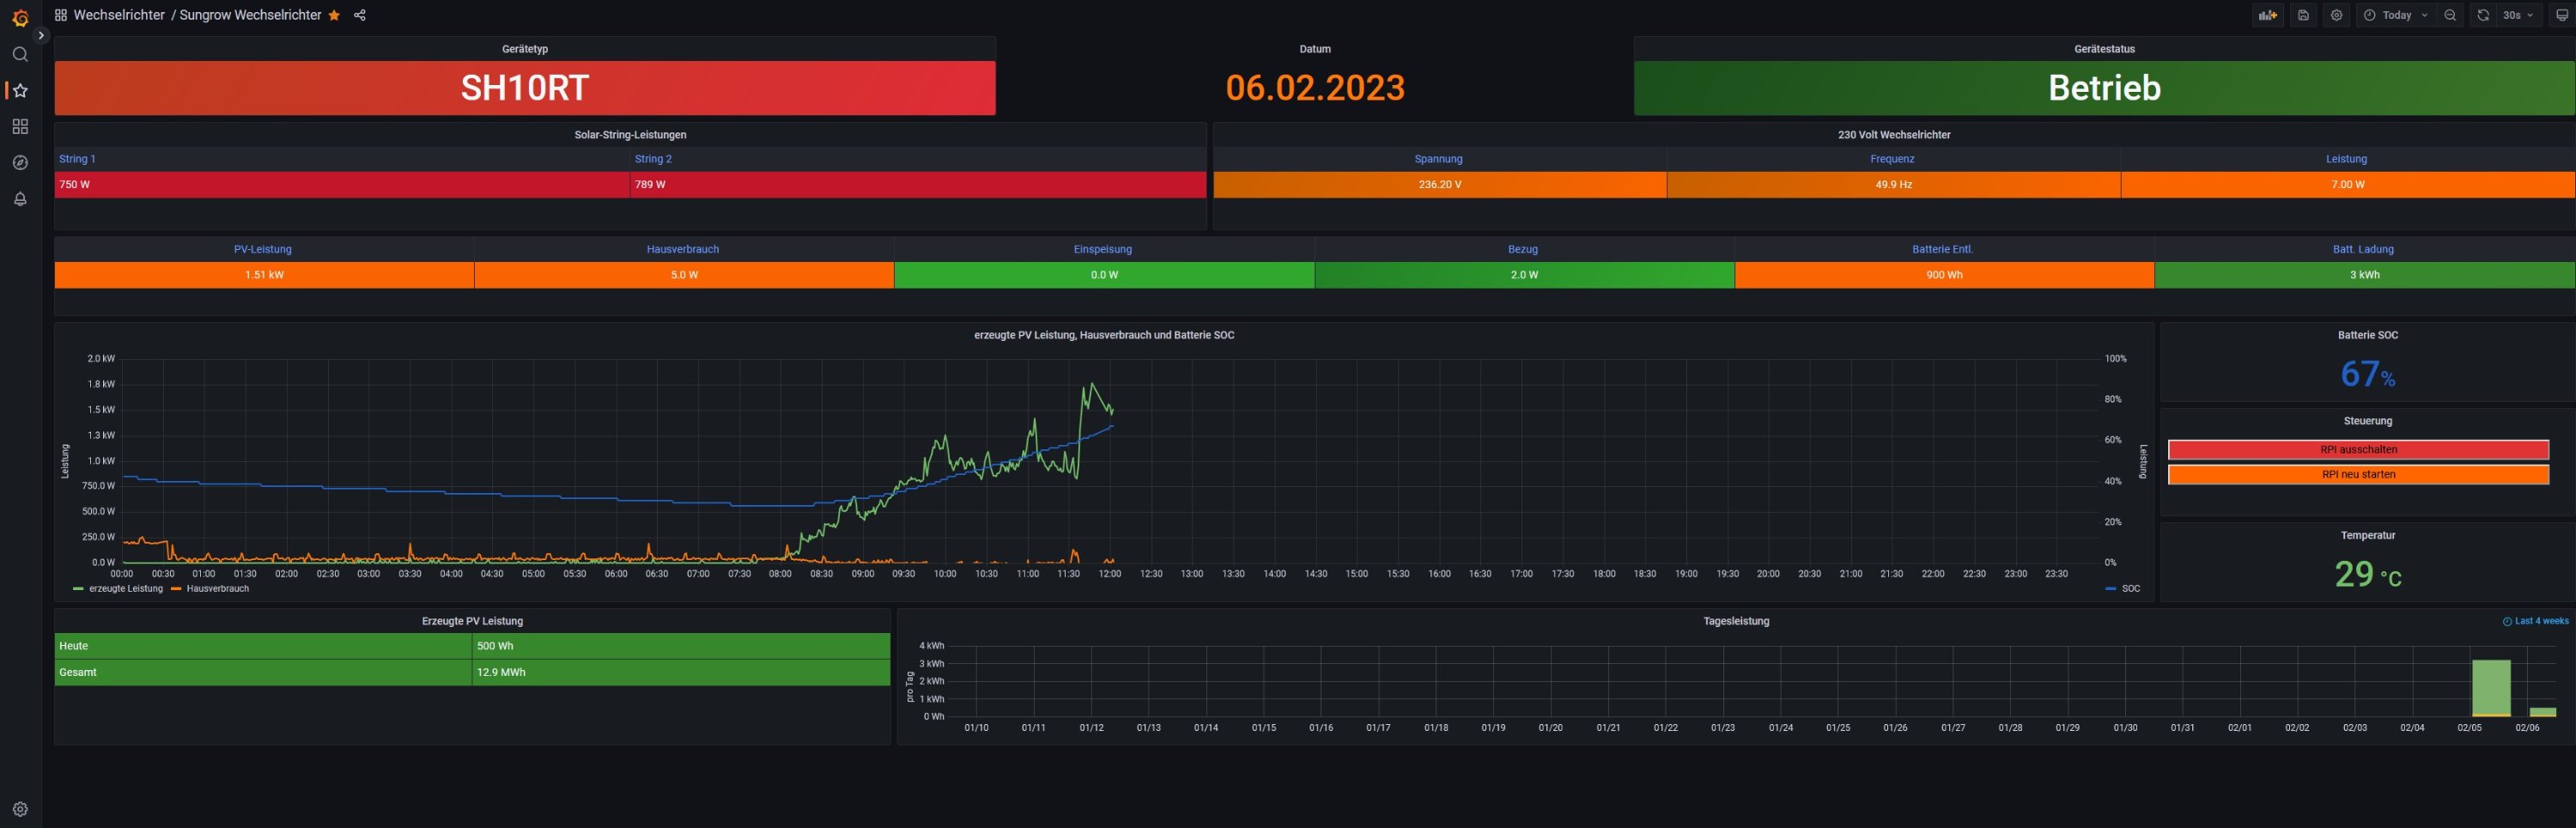Refresh the dashboard now
The image size is (2576, 828).
2483,15
